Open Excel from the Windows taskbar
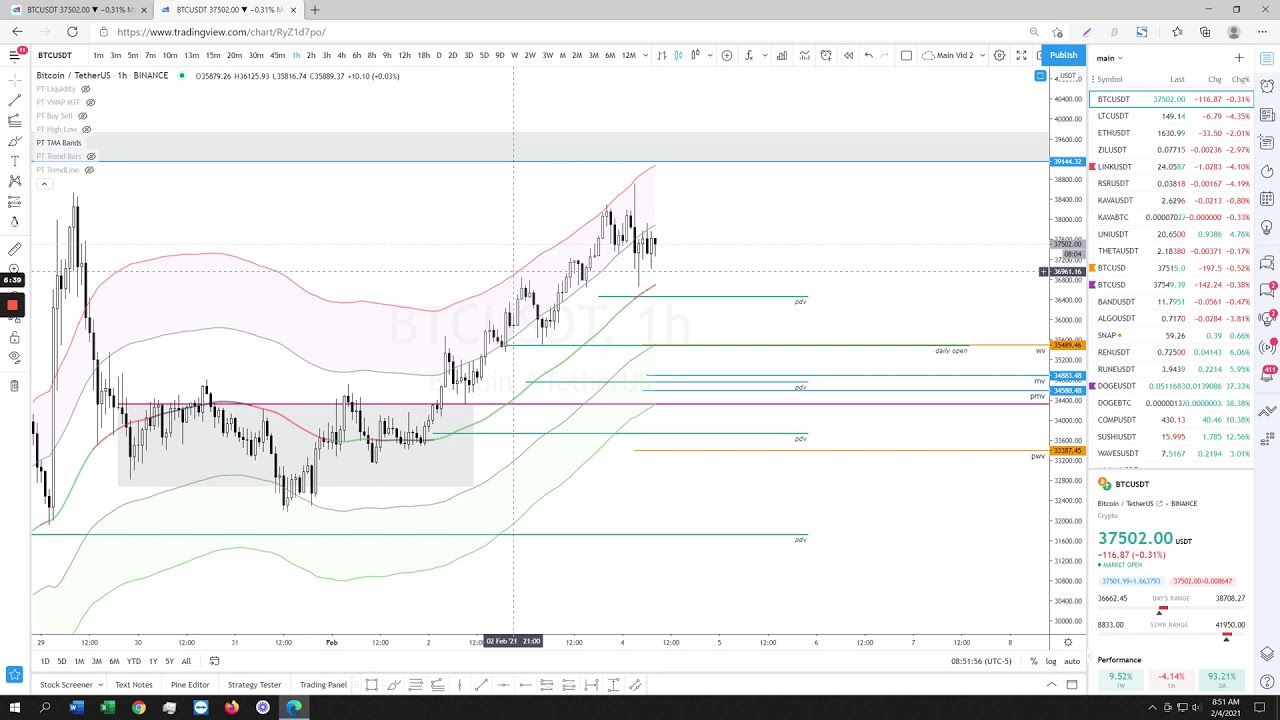Viewport: 1280px width, 720px height. pos(107,708)
